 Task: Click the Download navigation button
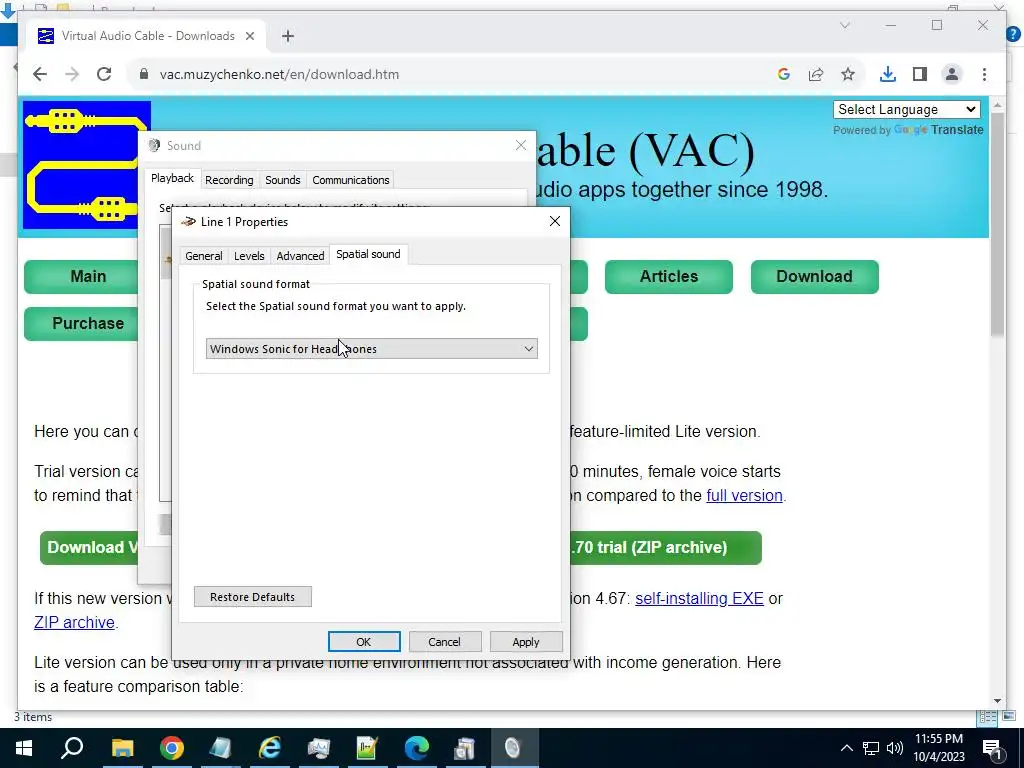tap(814, 276)
